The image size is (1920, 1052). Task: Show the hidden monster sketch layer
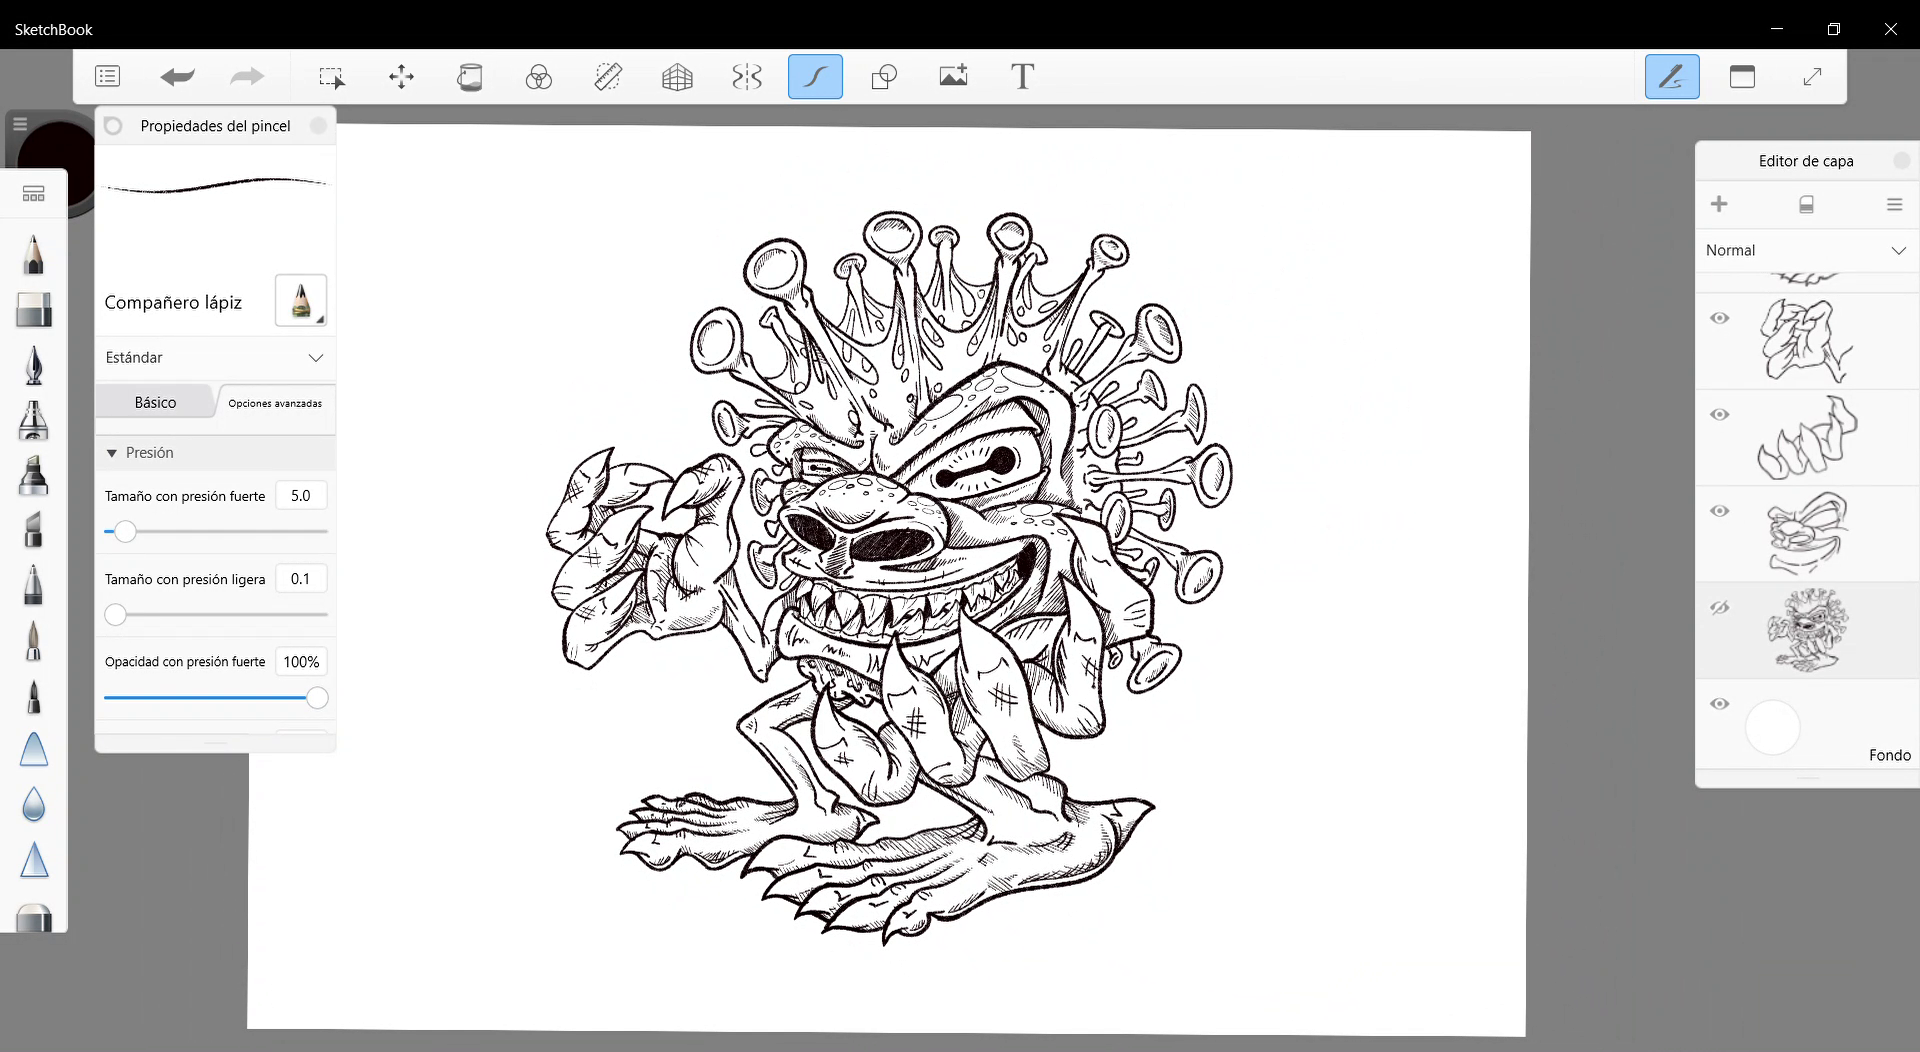[1719, 608]
